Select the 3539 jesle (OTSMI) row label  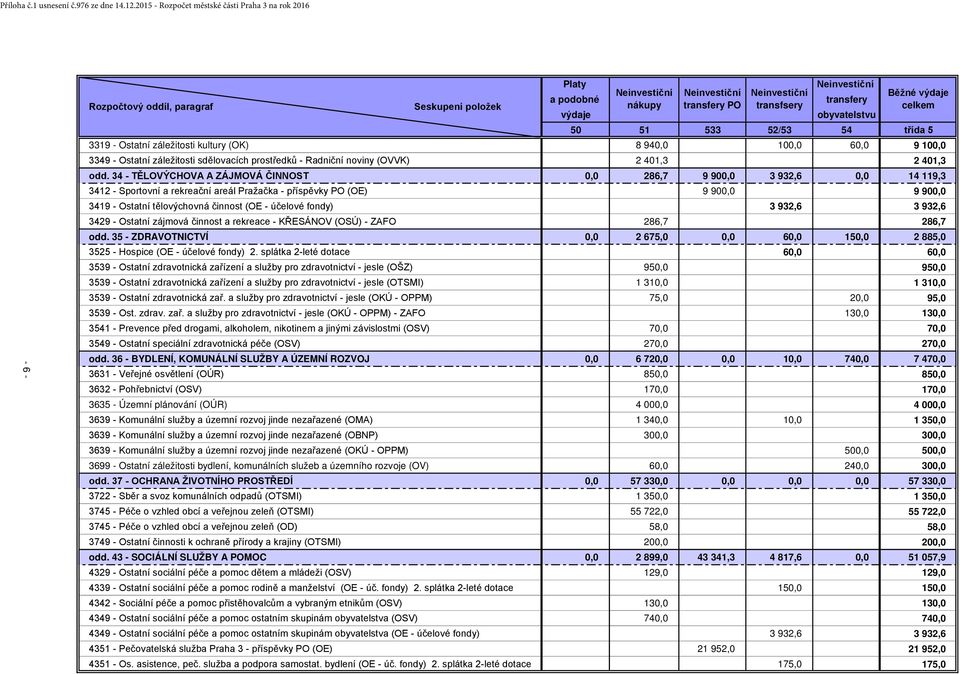[x=256, y=282]
